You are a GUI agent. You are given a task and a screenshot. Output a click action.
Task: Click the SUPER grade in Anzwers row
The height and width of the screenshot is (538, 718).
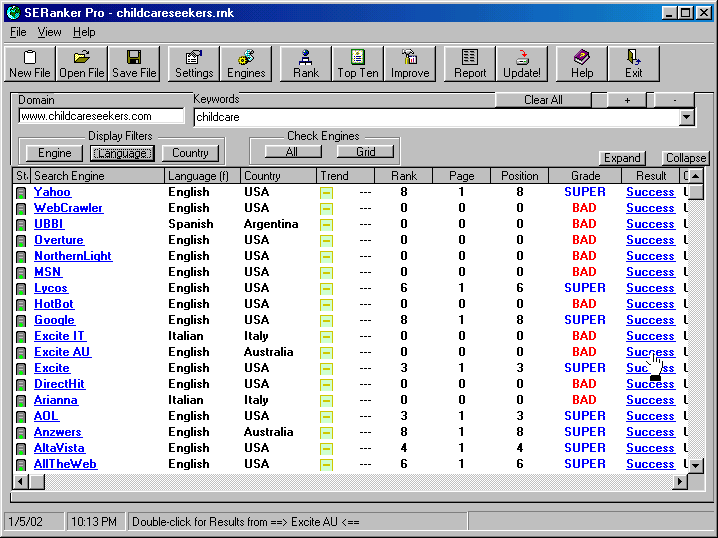tap(585, 432)
